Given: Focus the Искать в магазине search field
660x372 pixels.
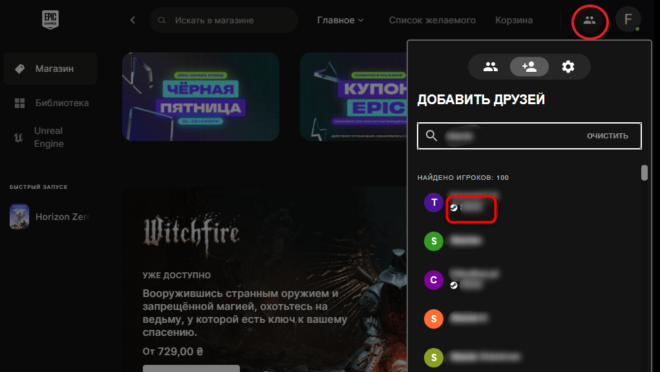Looking at the screenshot, I should (x=224, y=20).
